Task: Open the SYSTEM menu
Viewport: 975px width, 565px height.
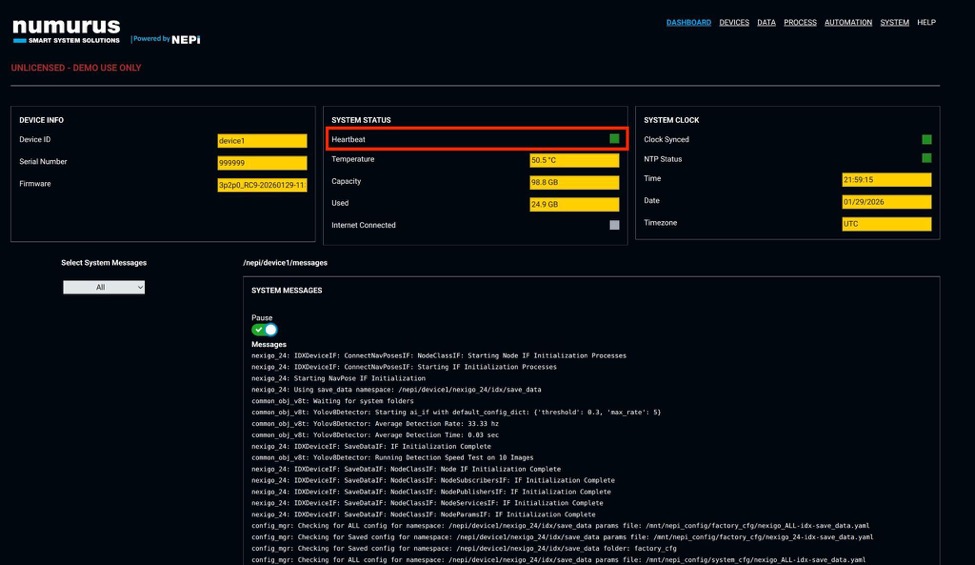Action: coord(894,22)
